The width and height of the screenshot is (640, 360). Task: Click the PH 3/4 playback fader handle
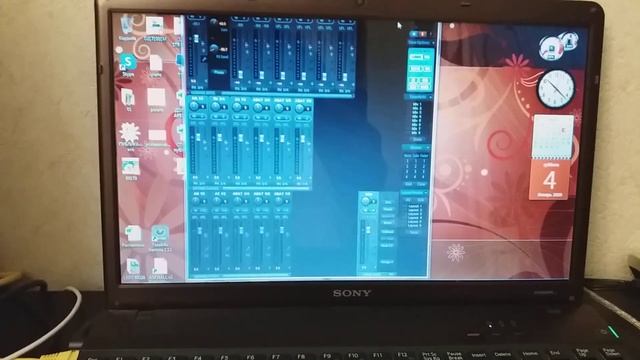click(x=220, y=138)
